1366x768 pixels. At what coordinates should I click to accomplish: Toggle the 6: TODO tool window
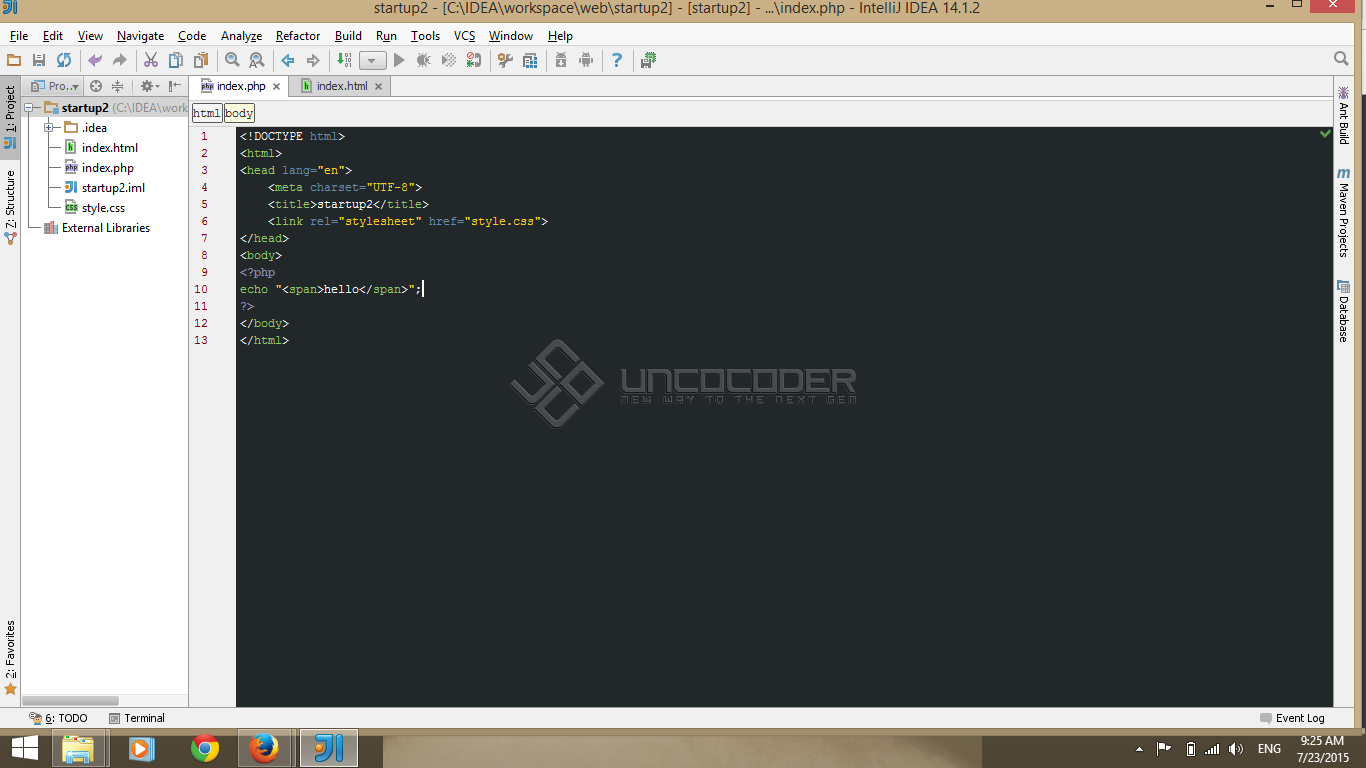(x=59, y=718)
